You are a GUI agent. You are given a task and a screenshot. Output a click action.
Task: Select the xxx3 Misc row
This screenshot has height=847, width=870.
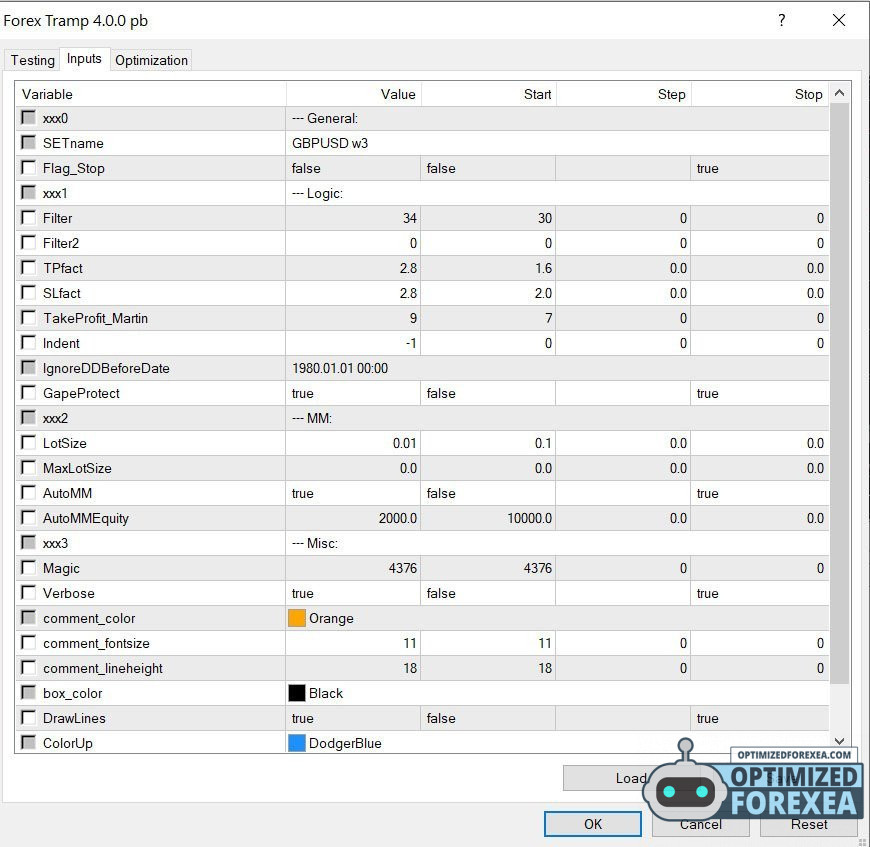(x=422, y=543)
